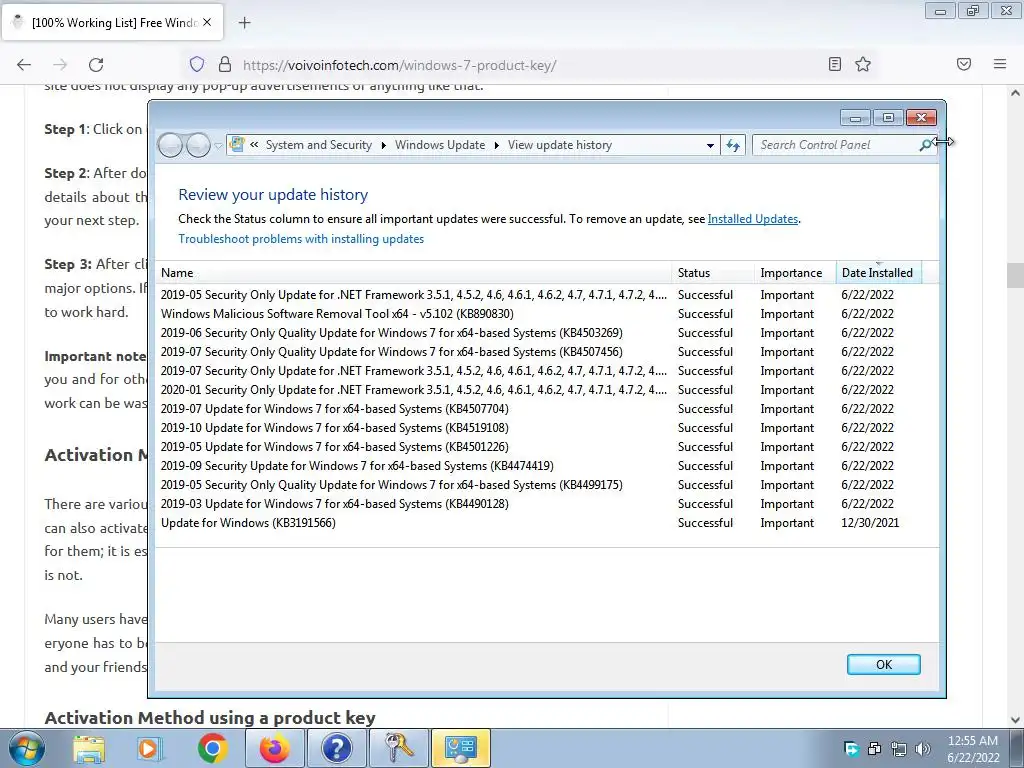The image size is (1024, 768).
Task: Go back in Firefox
Action: [x=24, y=65]
